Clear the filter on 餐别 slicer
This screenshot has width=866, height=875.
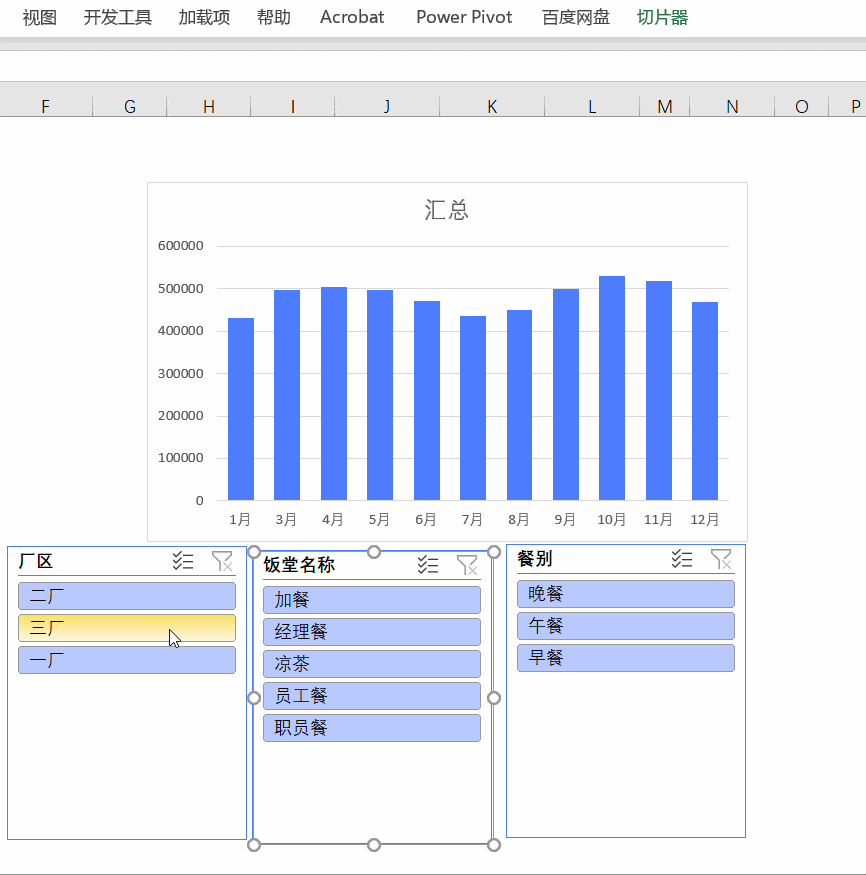coord(721,559)
